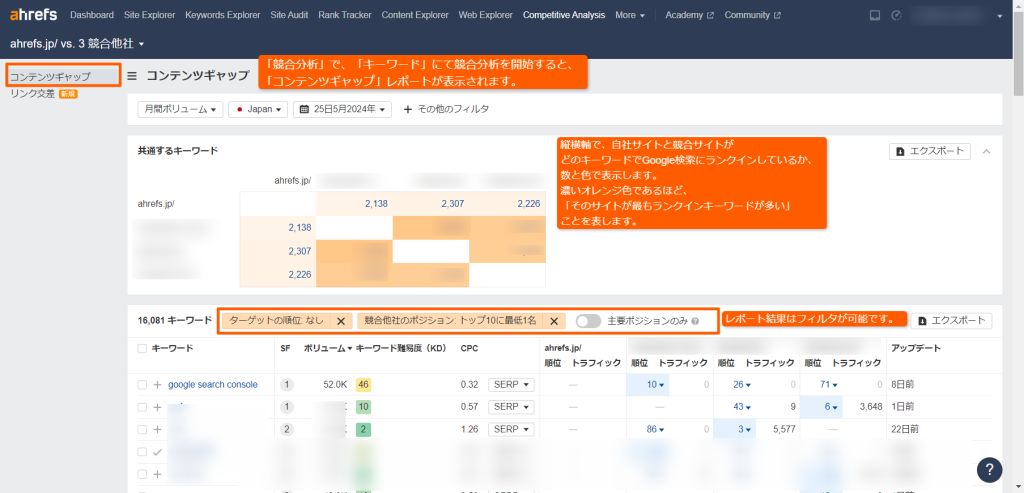Open Keywords Explorer

click(223, 15)
